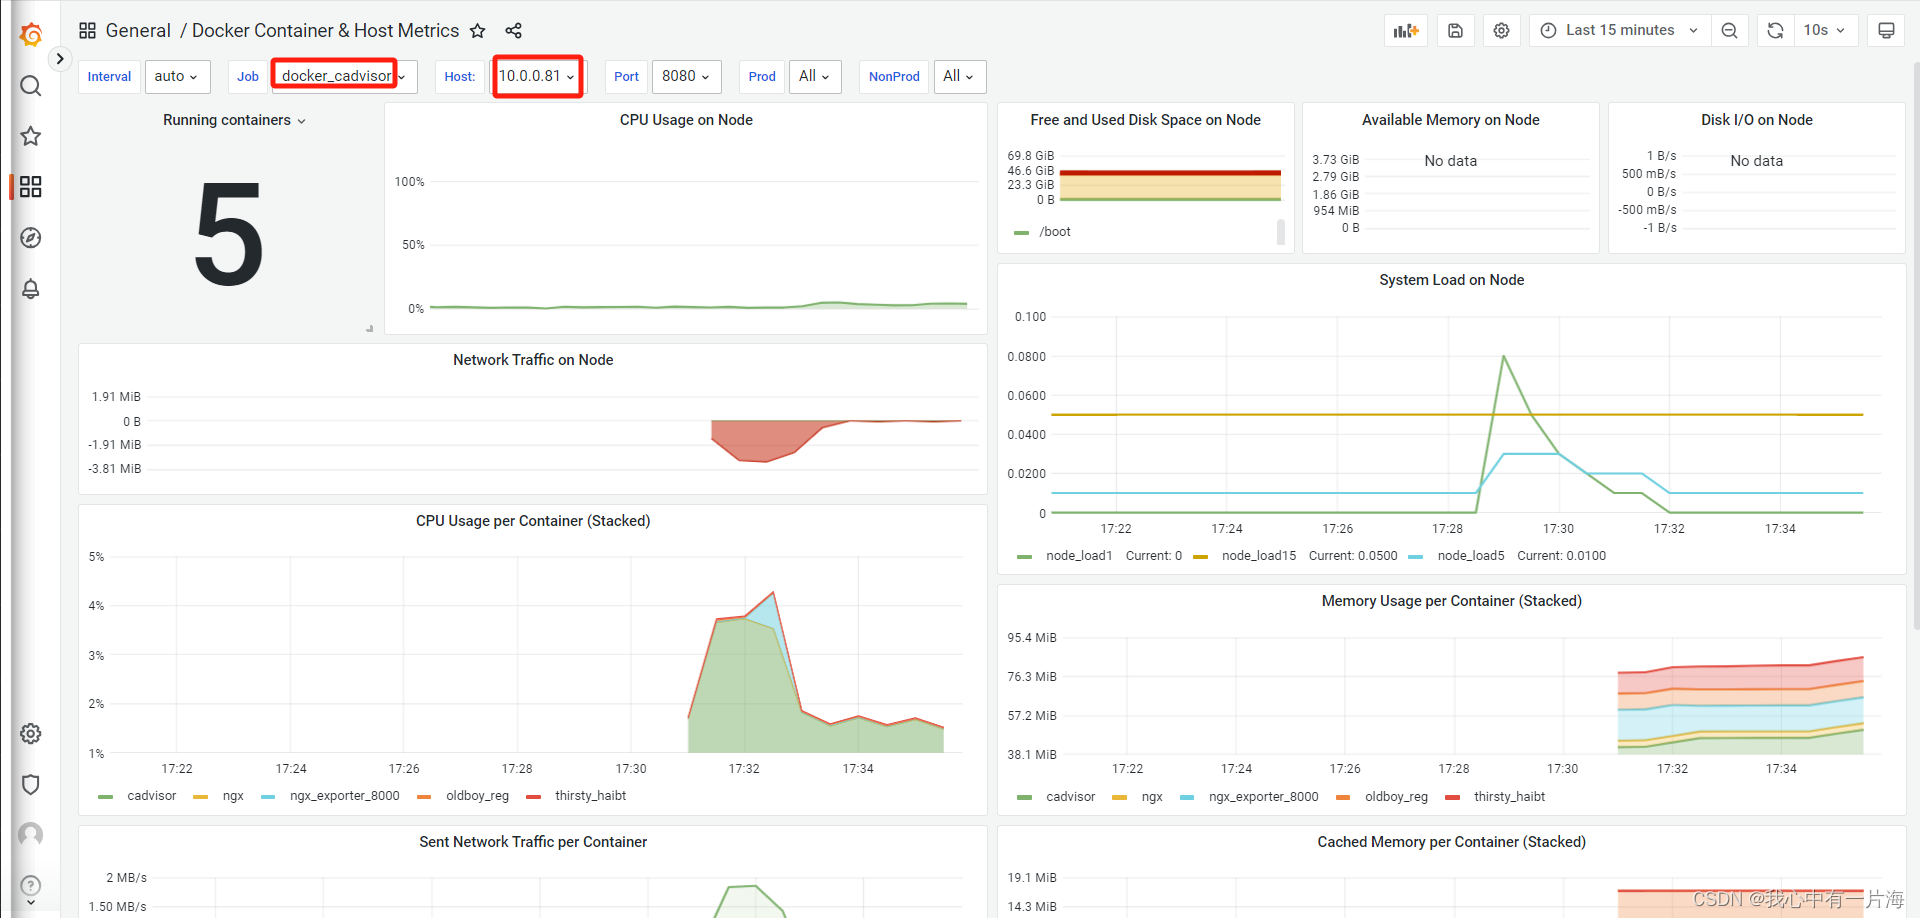1920x918 pixels.
Task: Toggle cadvisor in Memory Usage legend
Action: (1071, 797)
